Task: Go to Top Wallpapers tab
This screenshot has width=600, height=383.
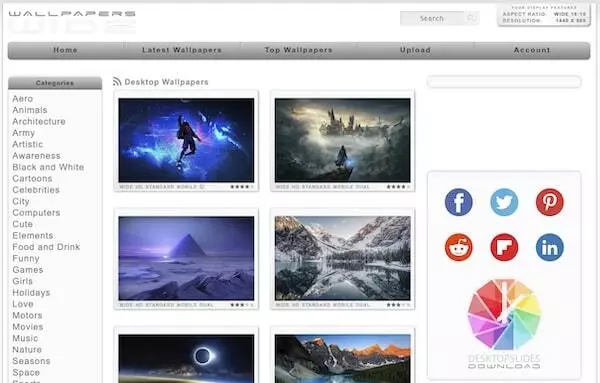Action: (298, 50)
